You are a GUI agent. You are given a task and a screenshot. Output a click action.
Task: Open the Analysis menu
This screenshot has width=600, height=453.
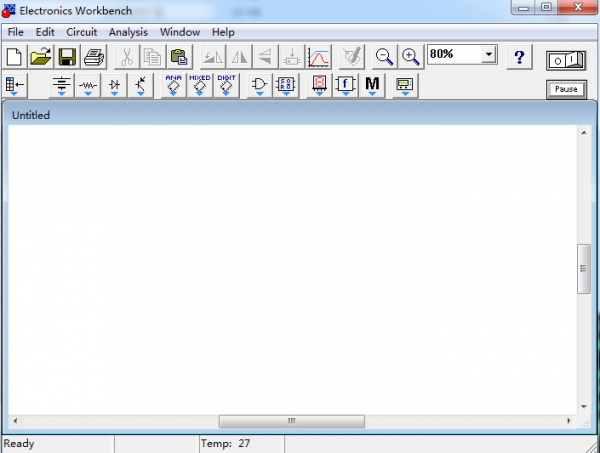click(x=128, y=32)
